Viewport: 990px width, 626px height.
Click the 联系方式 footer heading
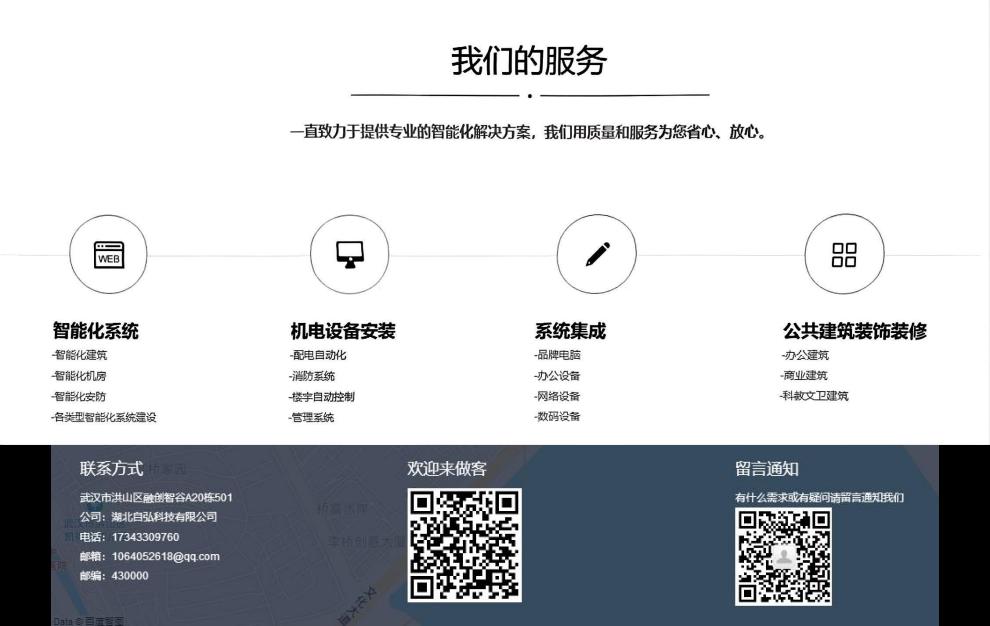(x=112, y=469)
